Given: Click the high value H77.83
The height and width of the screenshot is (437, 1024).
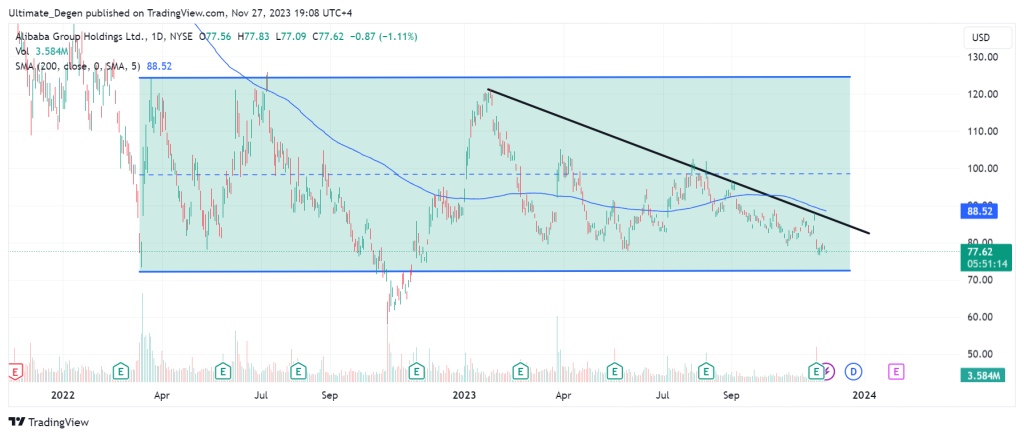Looking at the screenshot, I should [251, 38].
